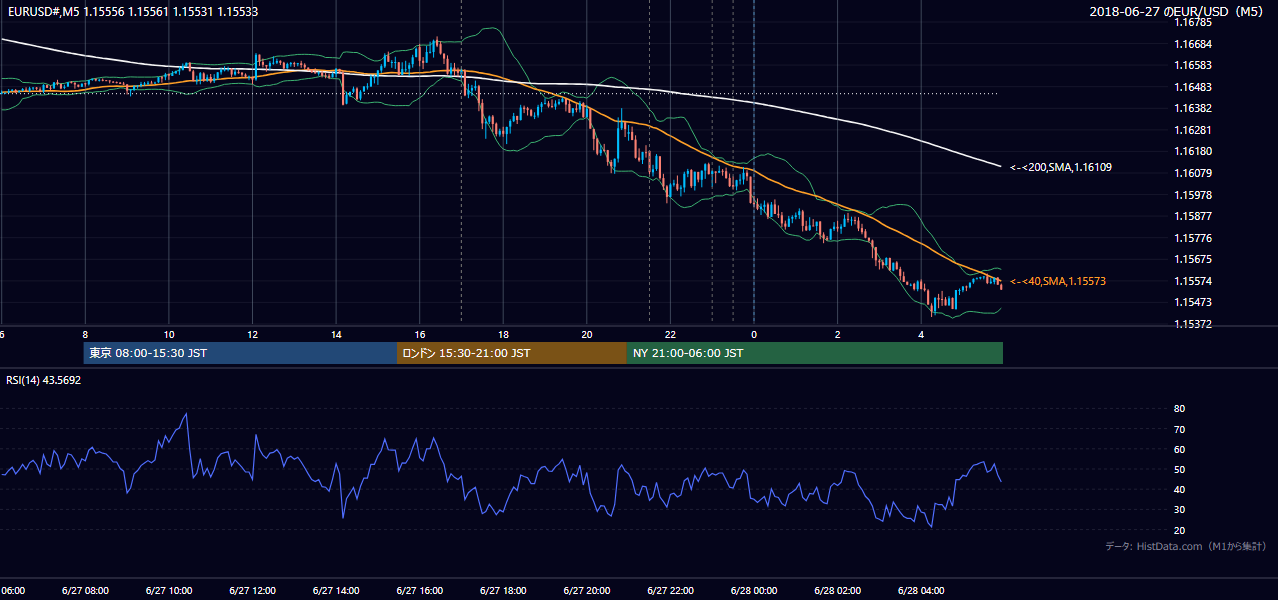Click price axis value 1.15776
Image resolution: width=1278 pixels, height=600 pixels.
pyautogui.click(x=1192, y=238)
